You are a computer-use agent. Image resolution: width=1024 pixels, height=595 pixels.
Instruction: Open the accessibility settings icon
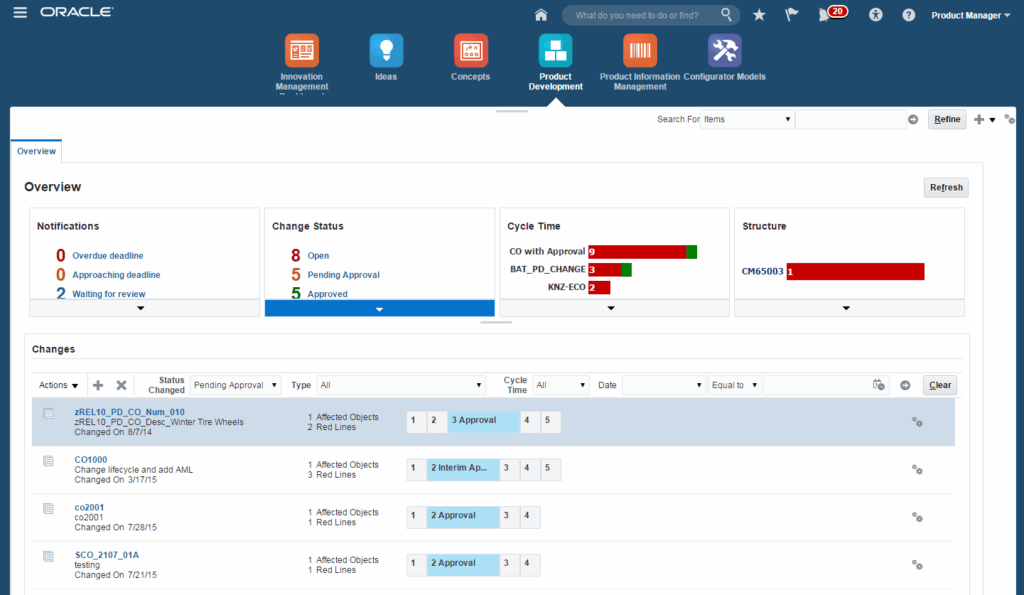874,14
